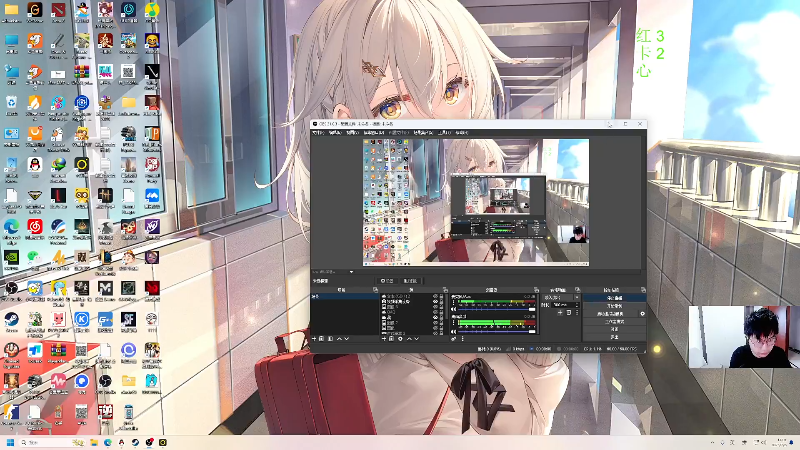Screen dimensions: 800x450
Task: Open the scene transition type dropdown
Action: tap(562, 297)
